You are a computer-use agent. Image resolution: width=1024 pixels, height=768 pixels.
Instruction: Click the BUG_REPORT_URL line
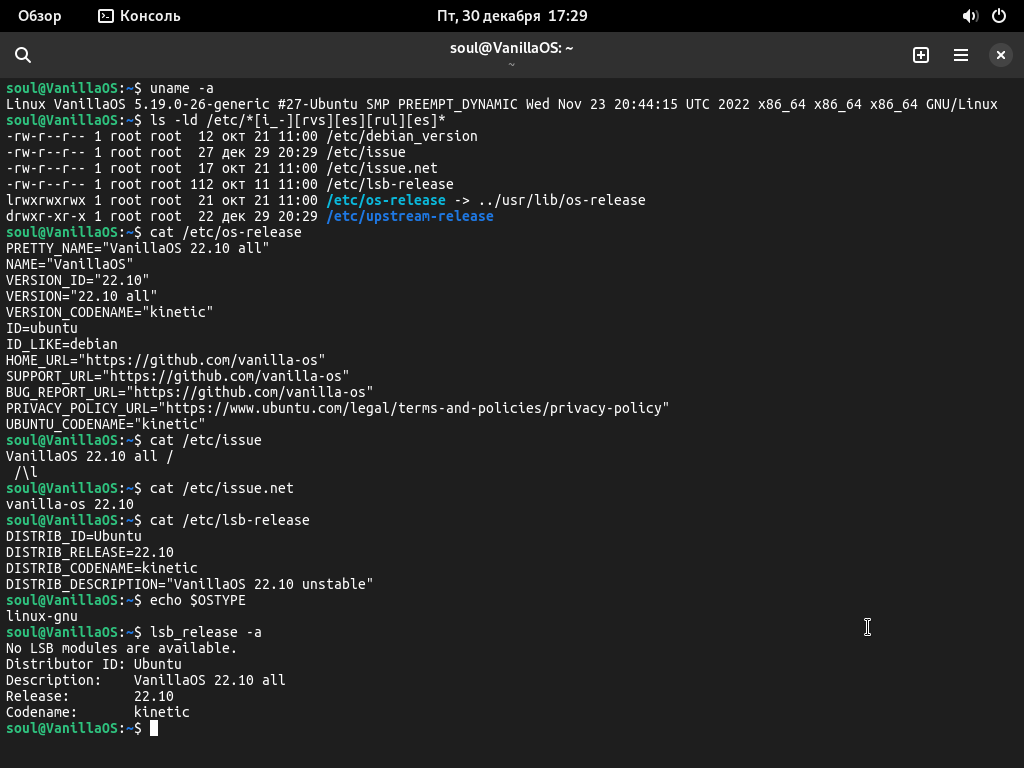(189, 392)
